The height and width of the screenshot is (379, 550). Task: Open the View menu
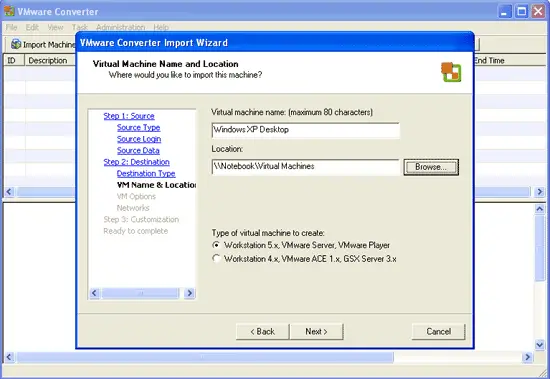pyautogui.click(x=55, y=27)
